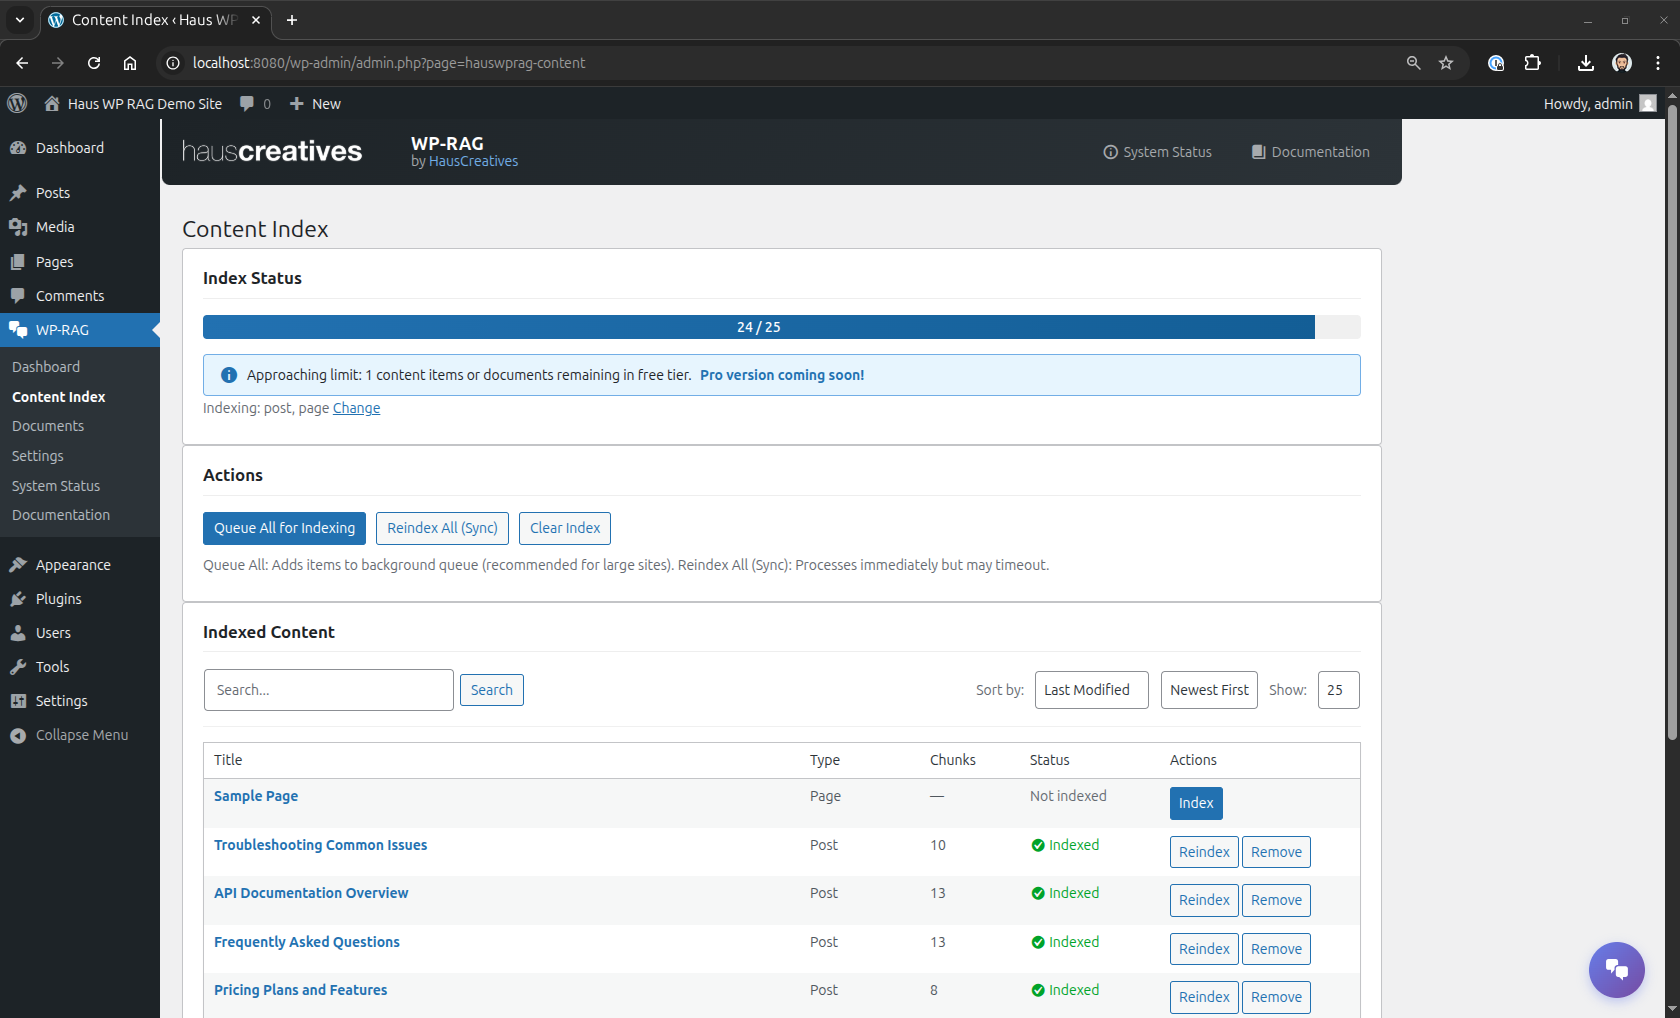Screen dimensions: 1680x1018
Task: Click the Title column header
Action: click(228, 760)
